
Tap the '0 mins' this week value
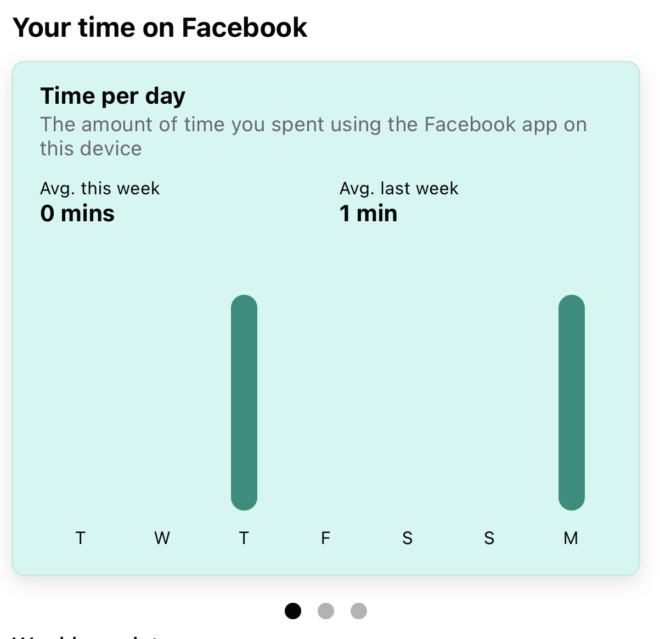[x=77, y=213]
